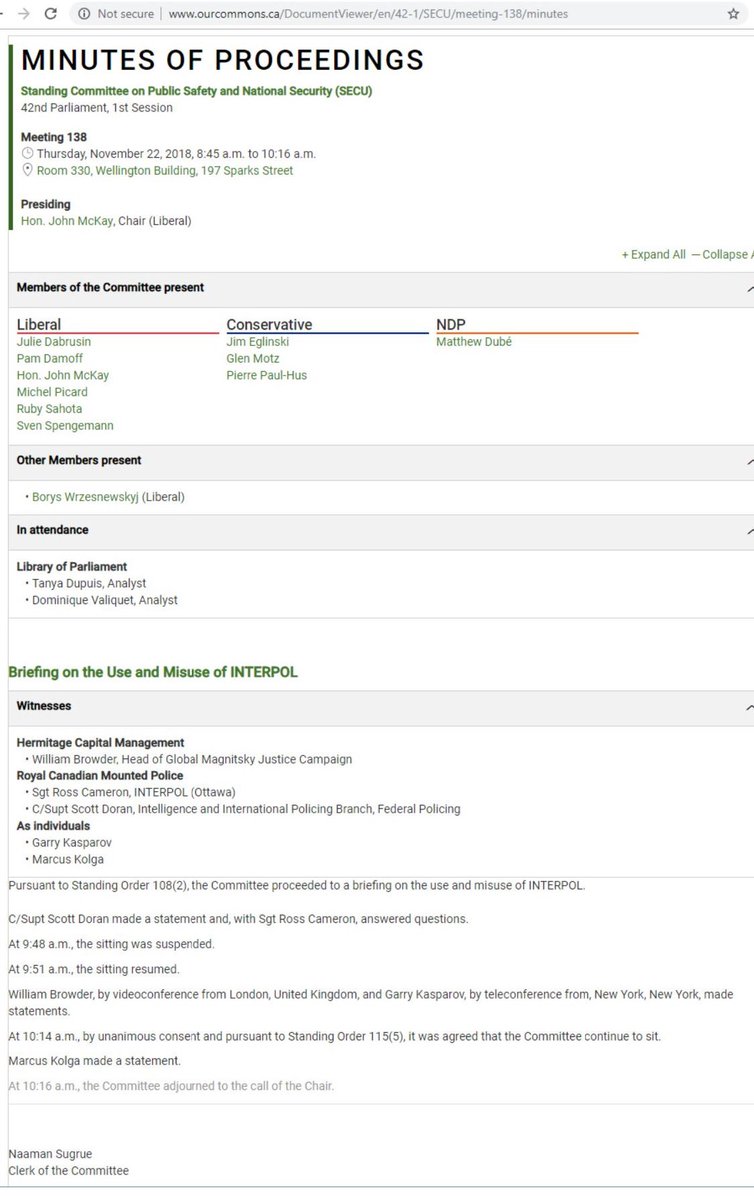Image resolution: width=754 pixels, height=1200 pixels.
Task: Click the NDP party heading
Action: (451, 324)
